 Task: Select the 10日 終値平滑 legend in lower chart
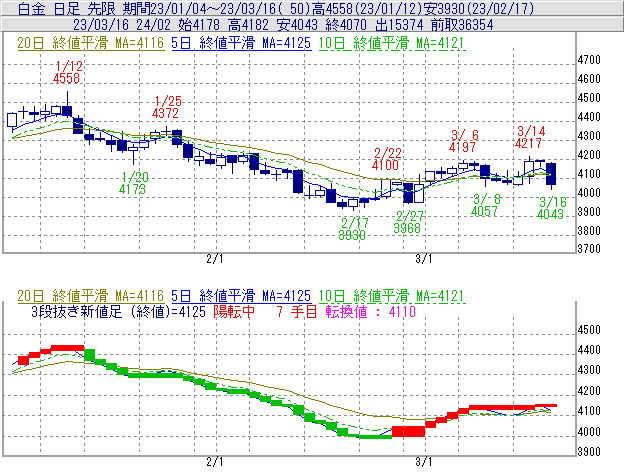click(392, 296)
